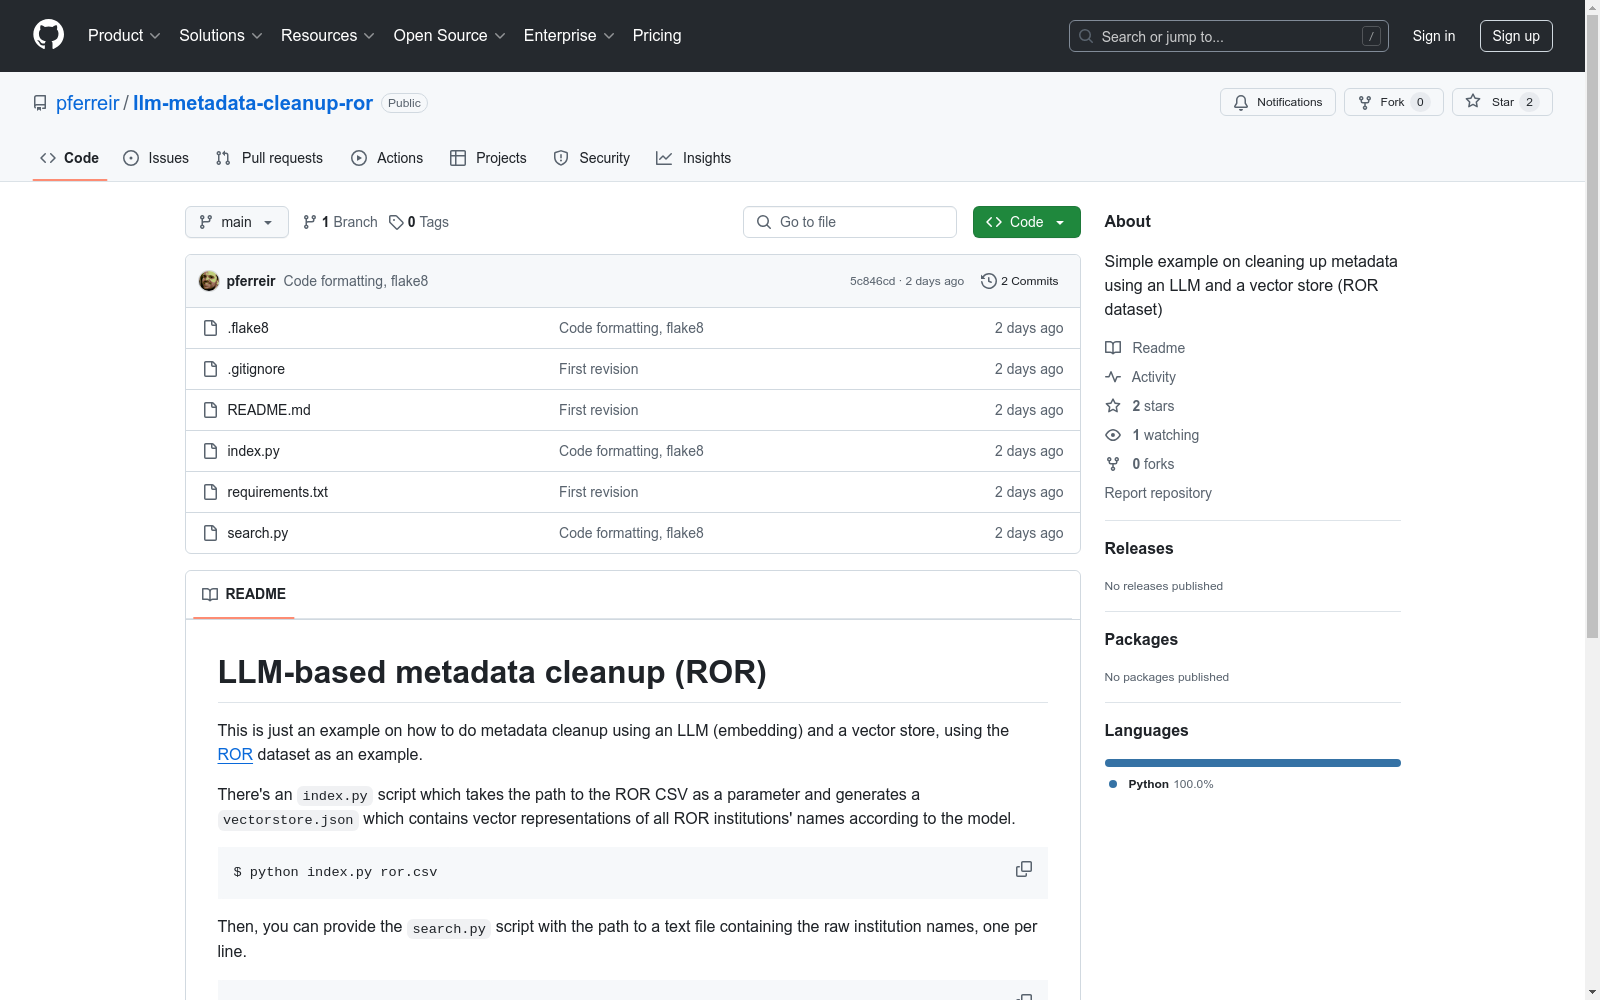Fork the repository
Viewport: 1600px width, 1000px height.
tap(1394, 102)
